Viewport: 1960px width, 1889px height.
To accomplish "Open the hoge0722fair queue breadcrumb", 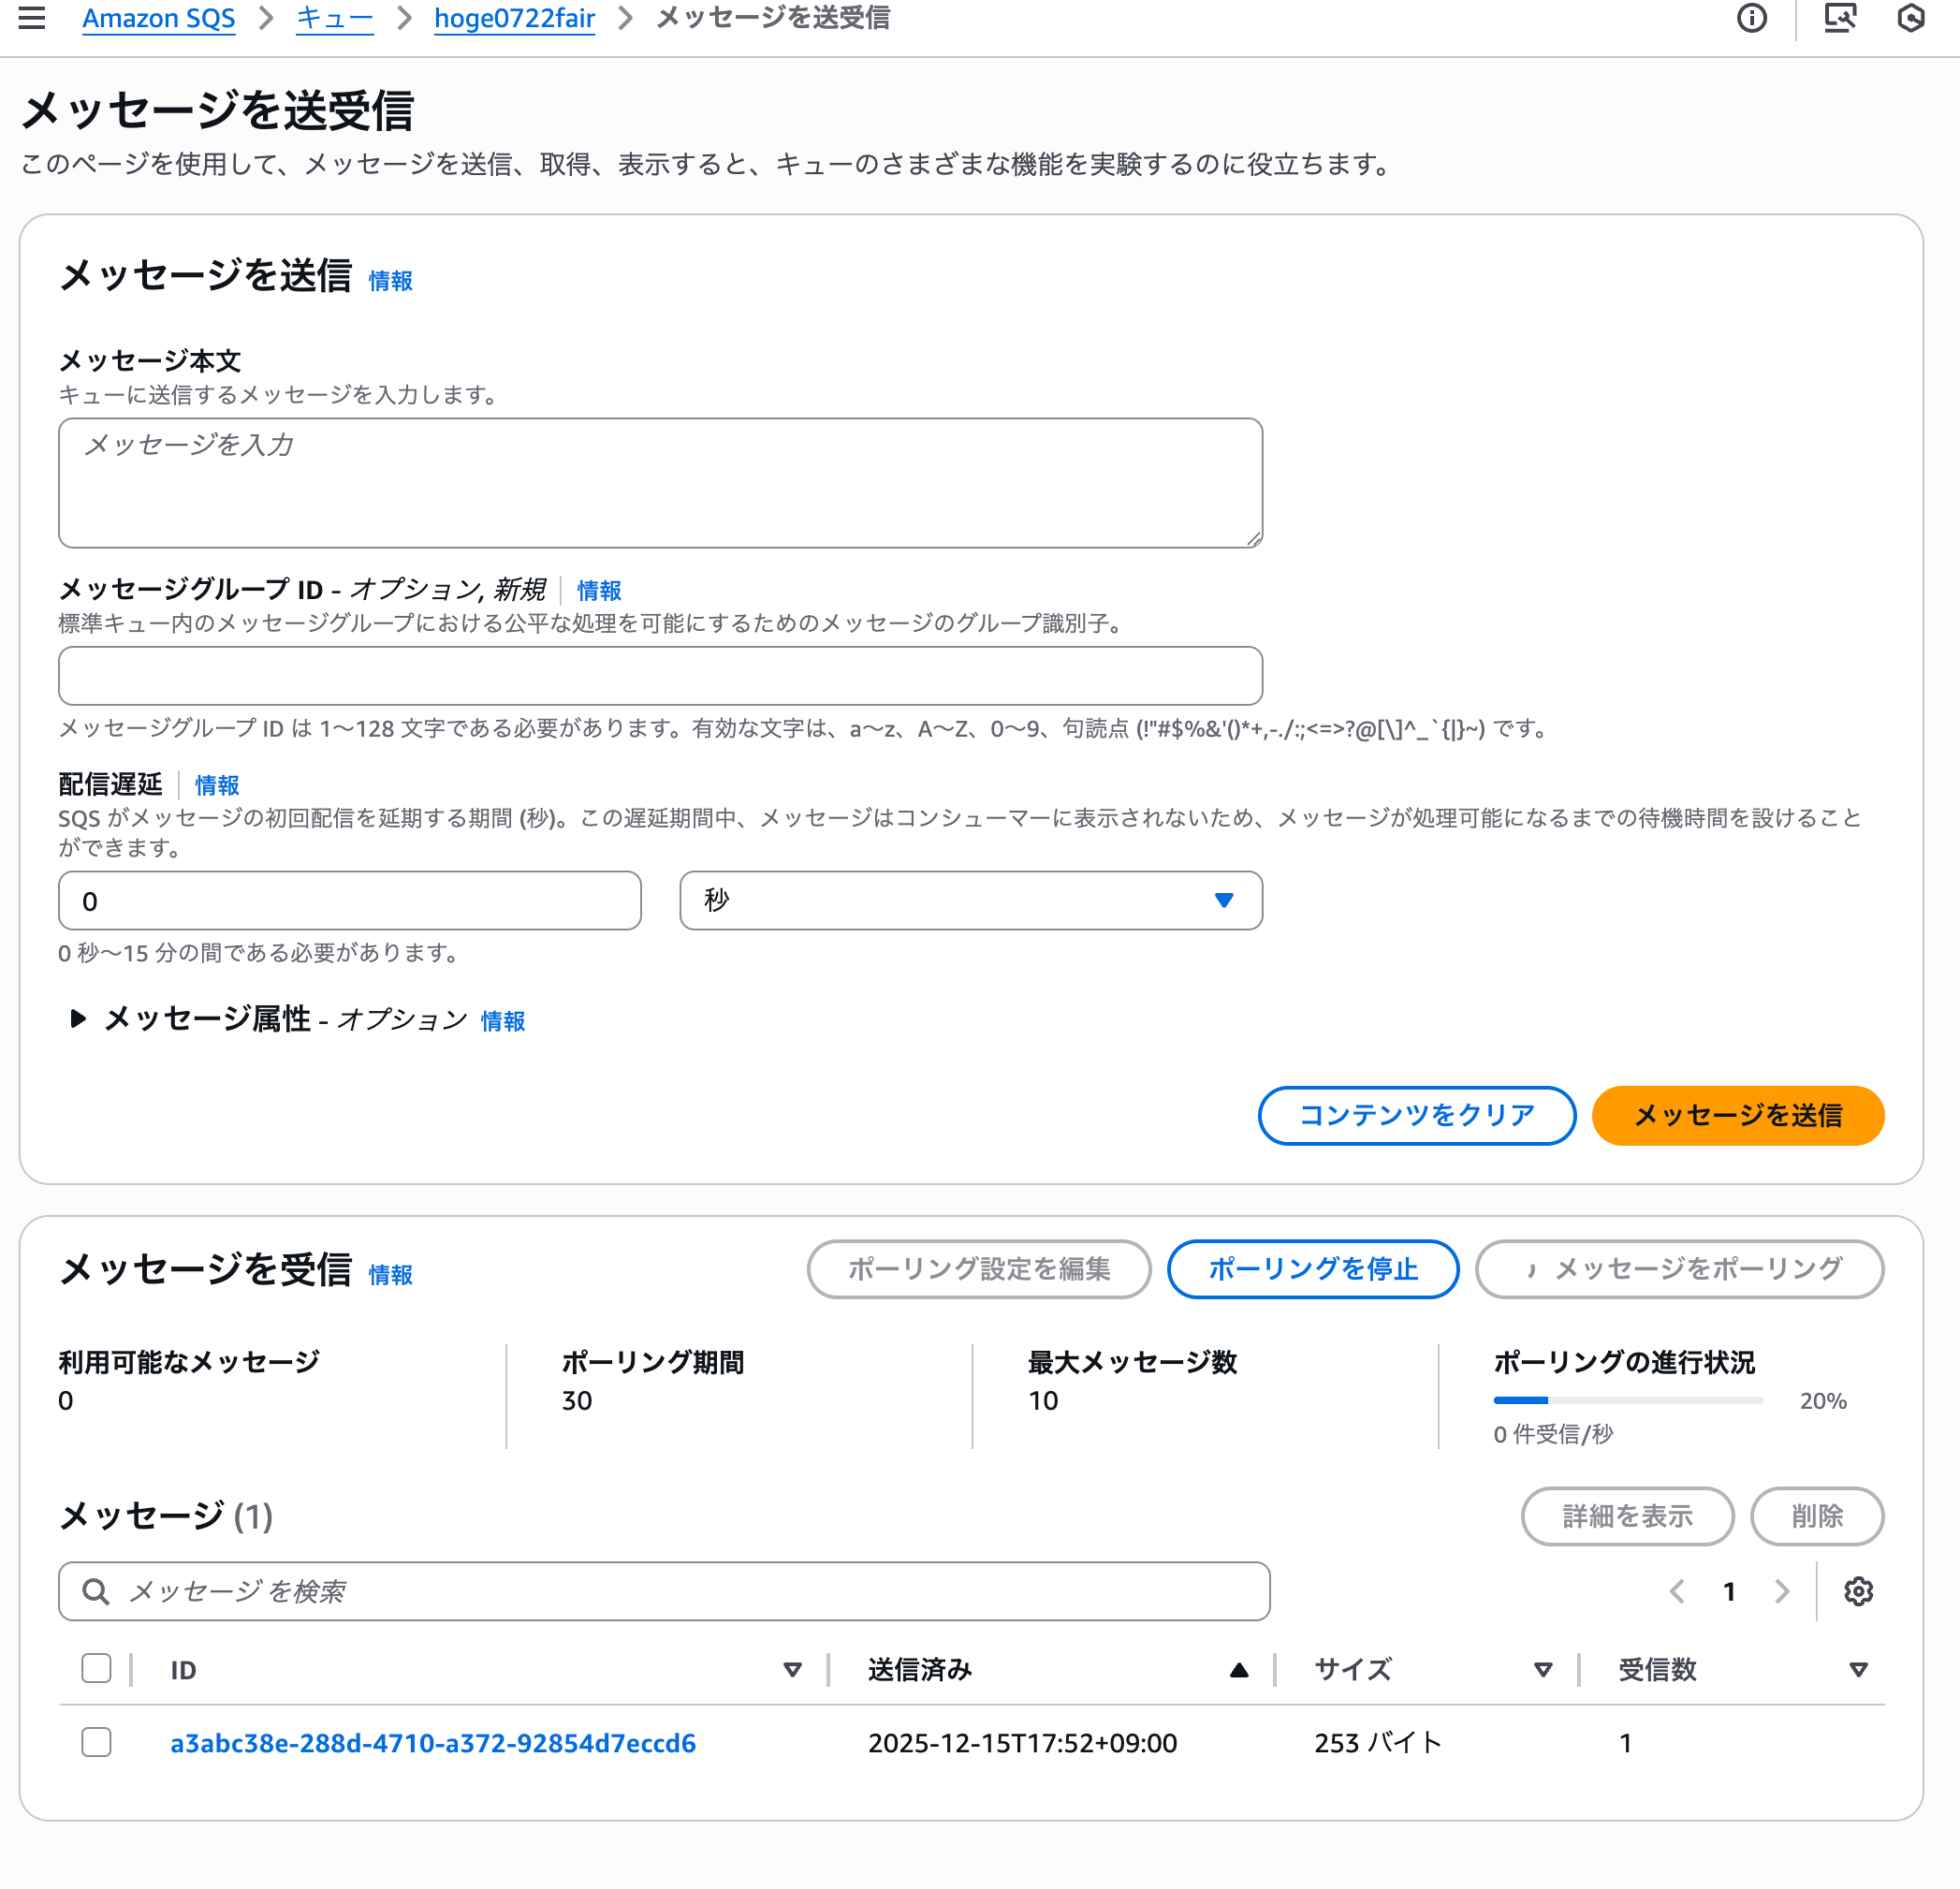I will (x=513, y=18).
